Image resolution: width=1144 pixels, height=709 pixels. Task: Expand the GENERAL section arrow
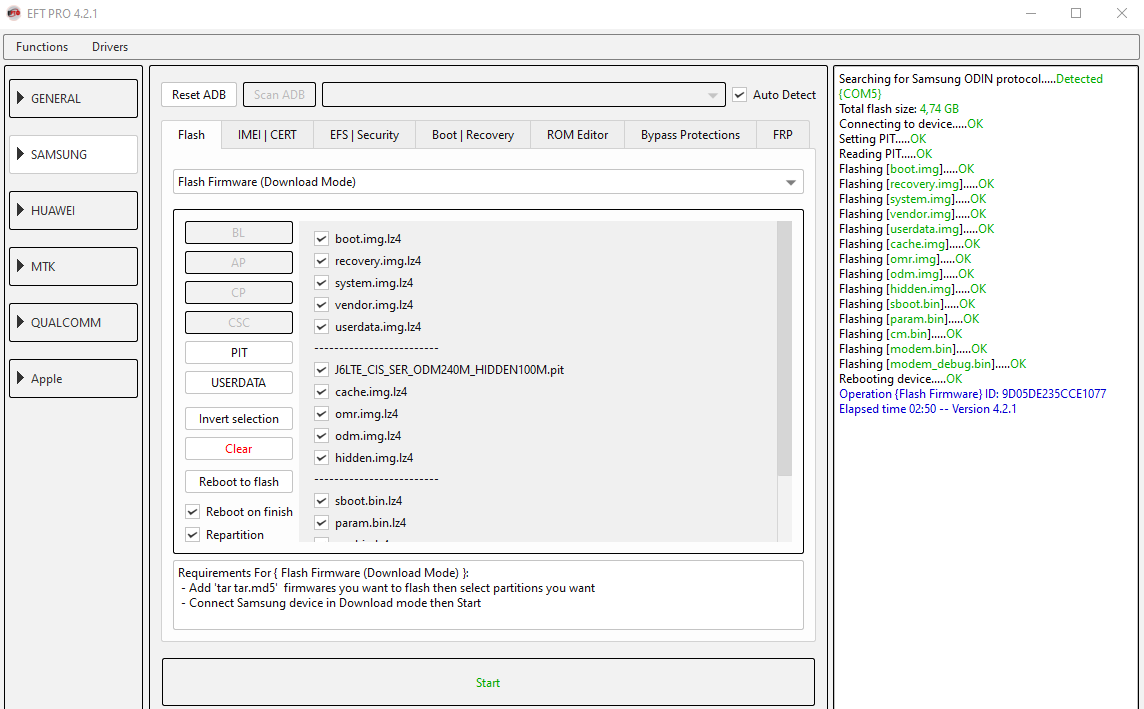[20, 98]
